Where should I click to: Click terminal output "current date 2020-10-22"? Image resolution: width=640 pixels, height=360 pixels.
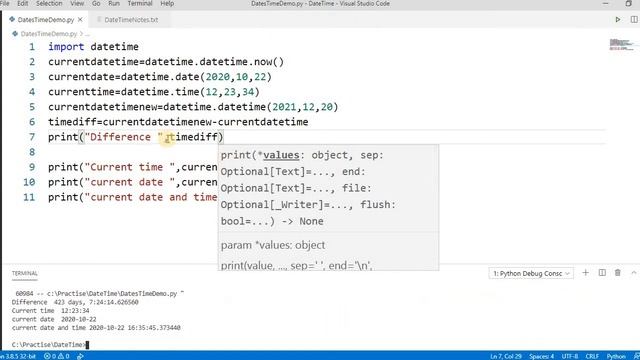point(54,319)
